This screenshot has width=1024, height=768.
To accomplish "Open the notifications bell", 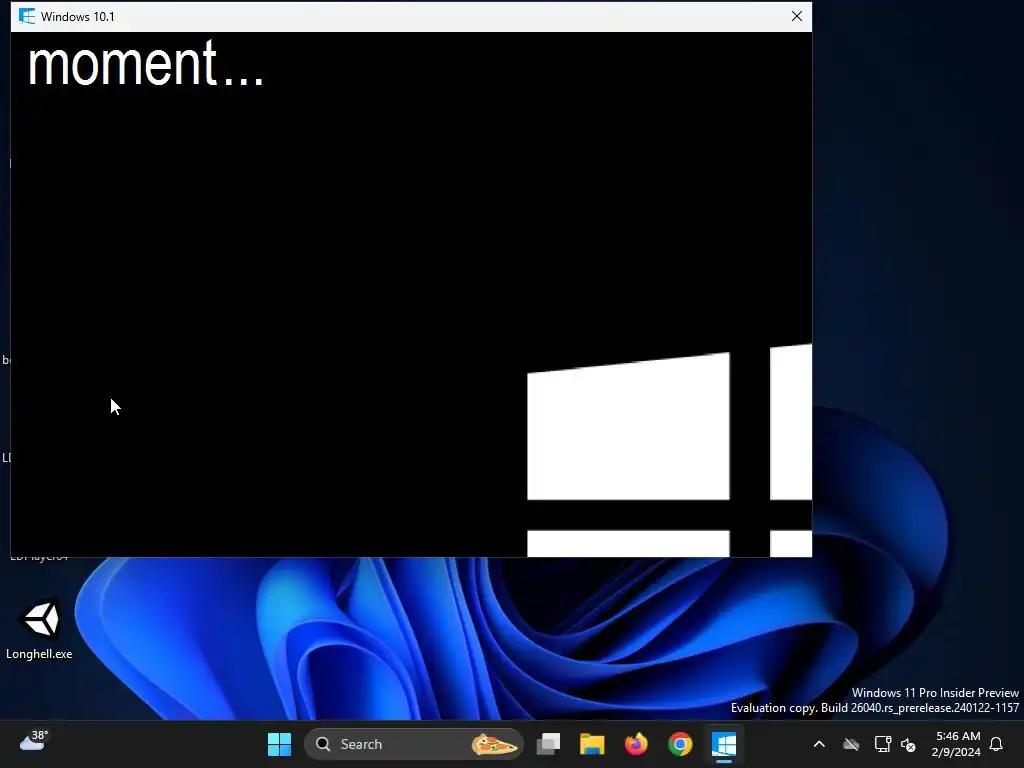I will 996,744.
